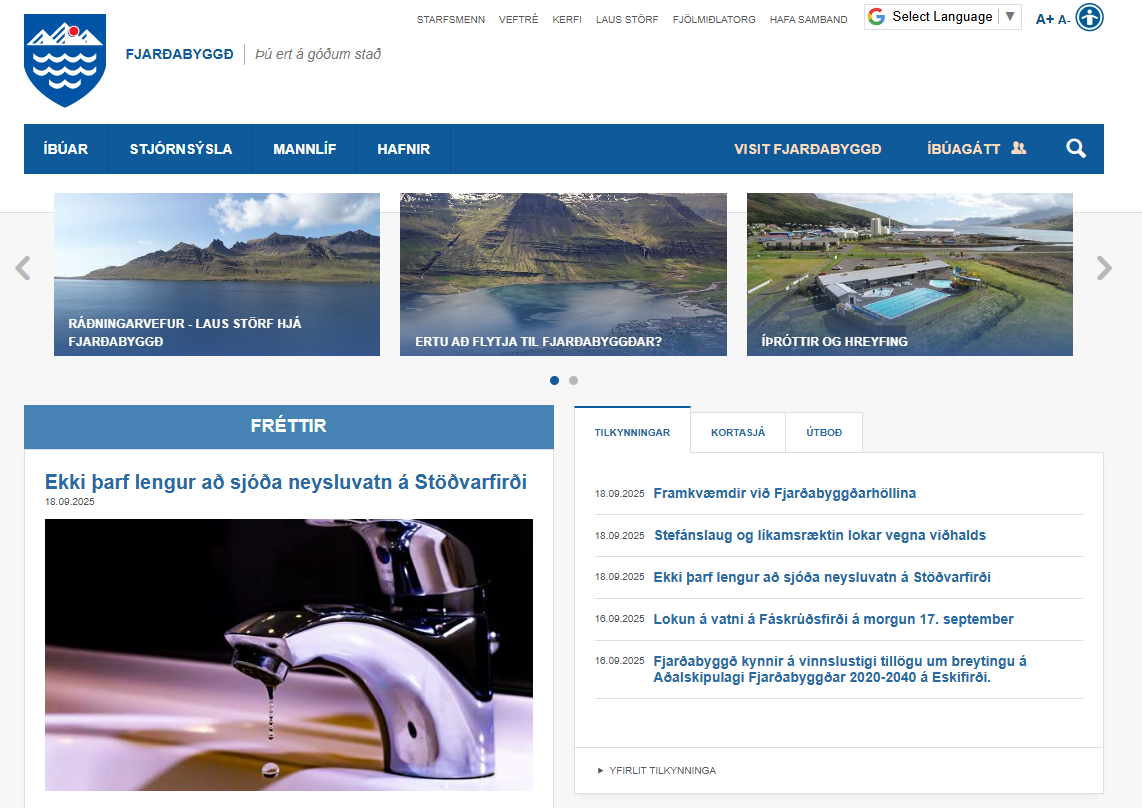Advance carousel with right arrow
Screen dimensions: 1142x808
click(1103, 268)
